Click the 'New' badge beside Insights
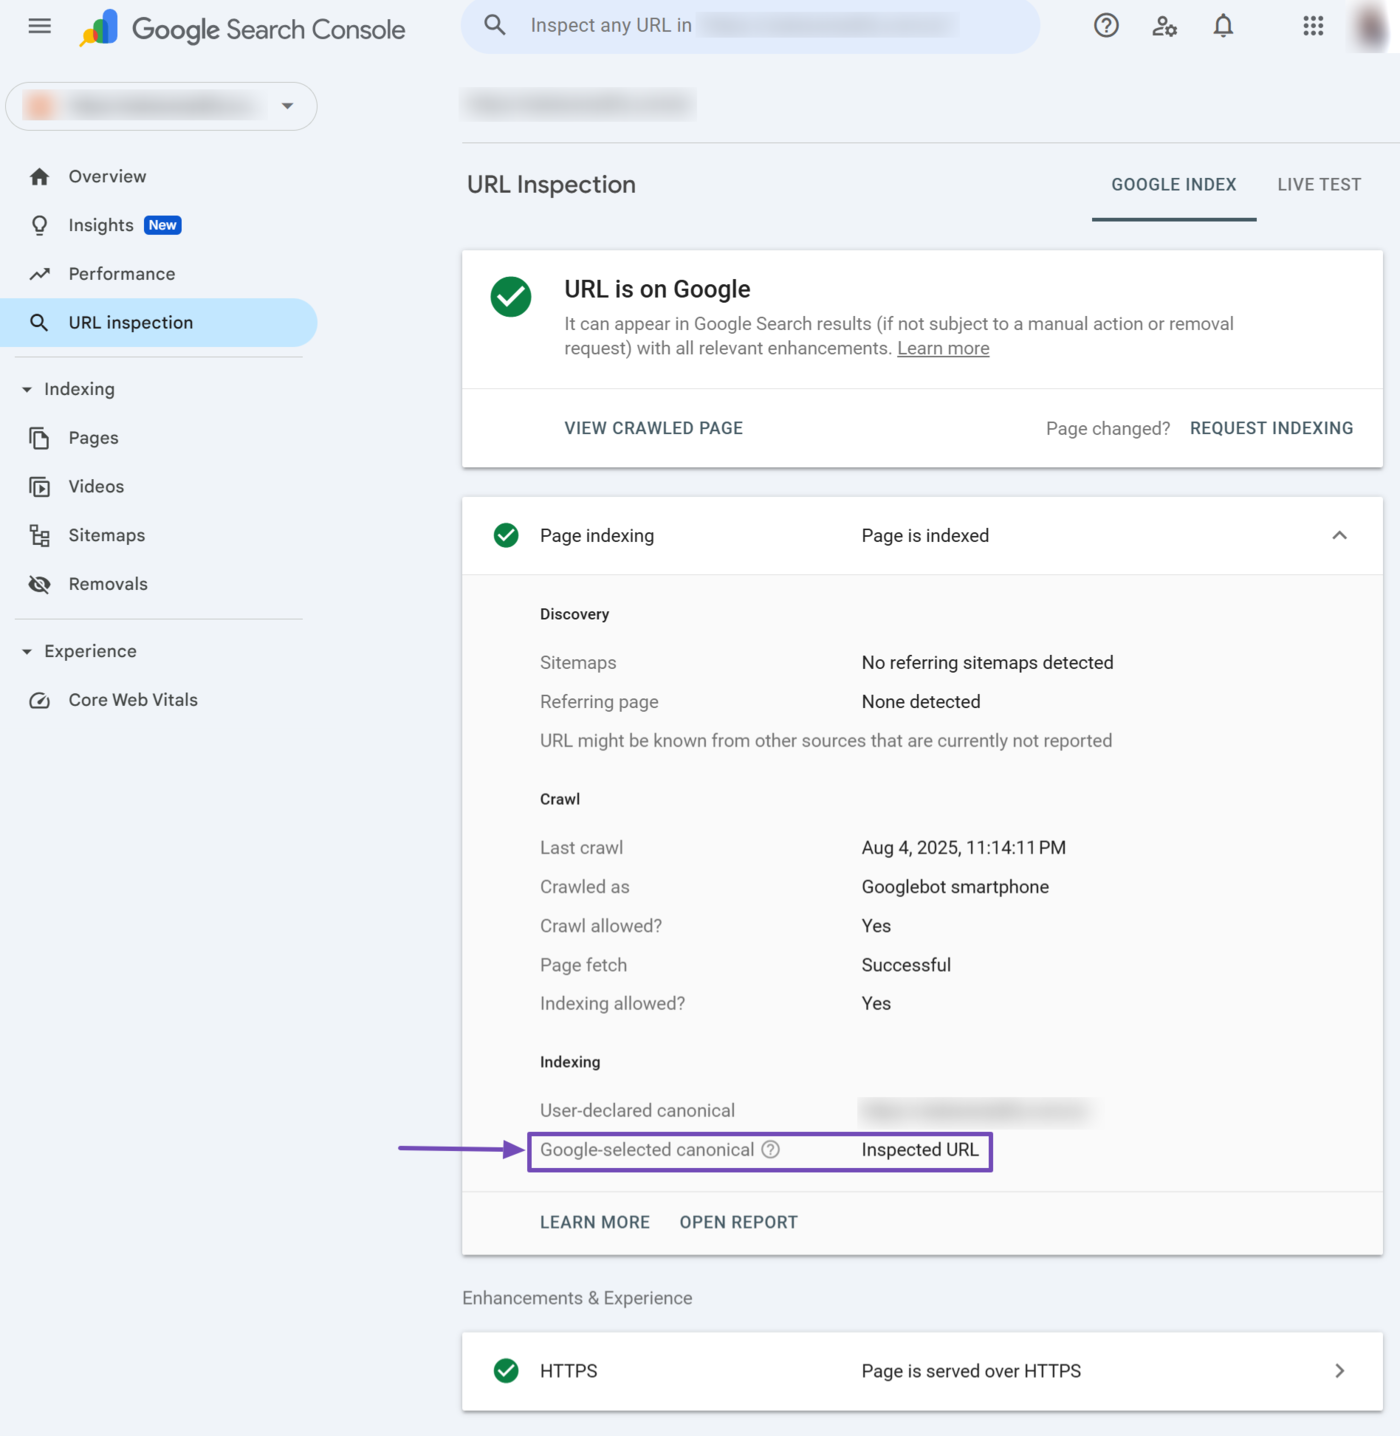1400x1436 pixels. 162,225
